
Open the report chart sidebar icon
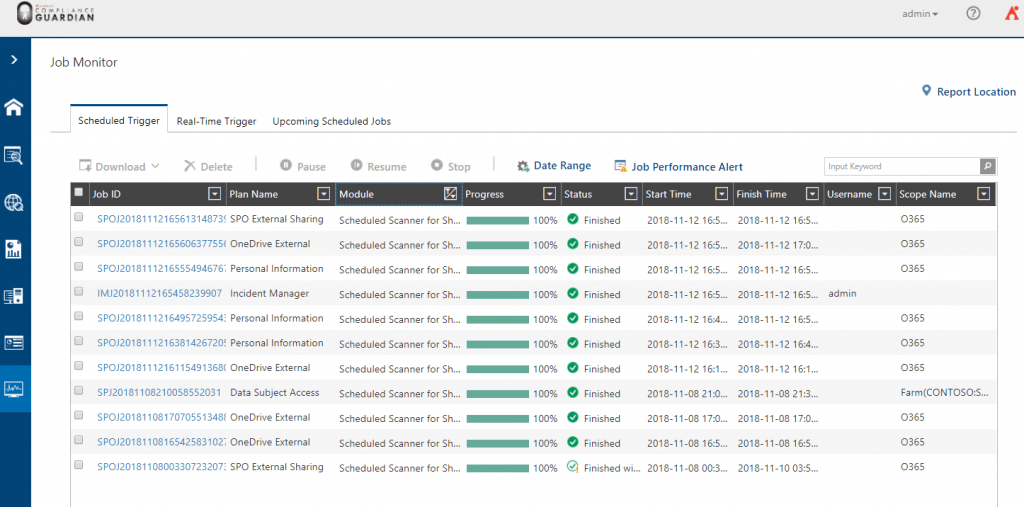tap(14, 249)
